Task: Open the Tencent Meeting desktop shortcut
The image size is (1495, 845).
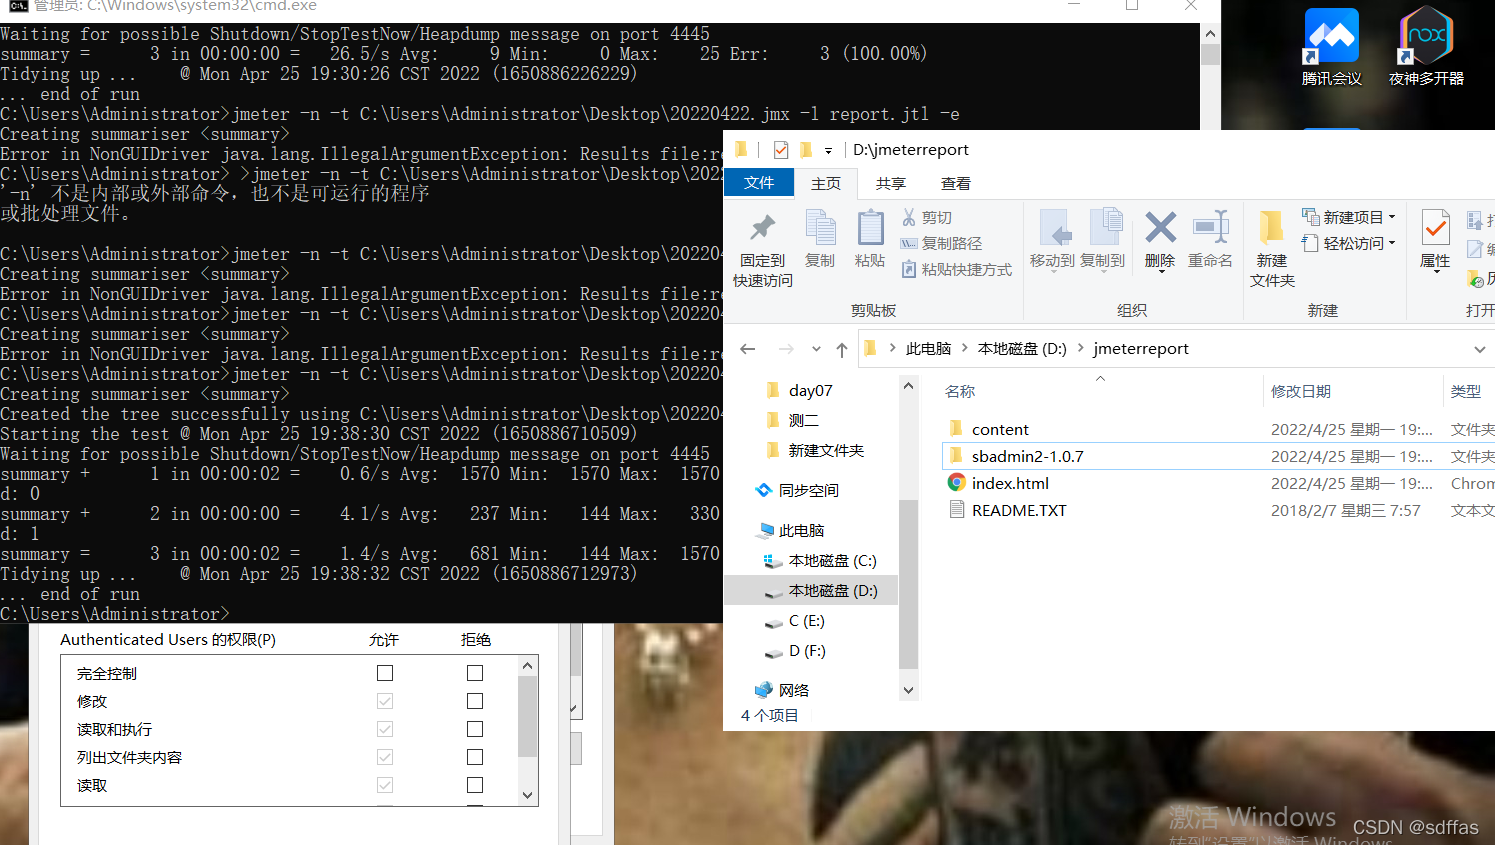Action: [x=1332, y=47]
